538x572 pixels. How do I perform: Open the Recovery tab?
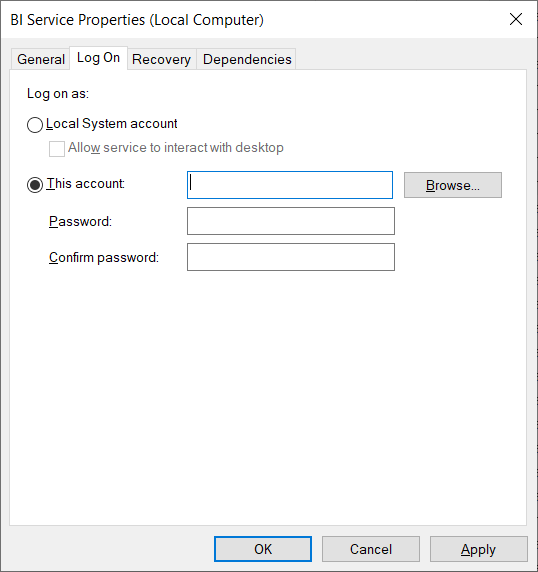click(161, 59)
